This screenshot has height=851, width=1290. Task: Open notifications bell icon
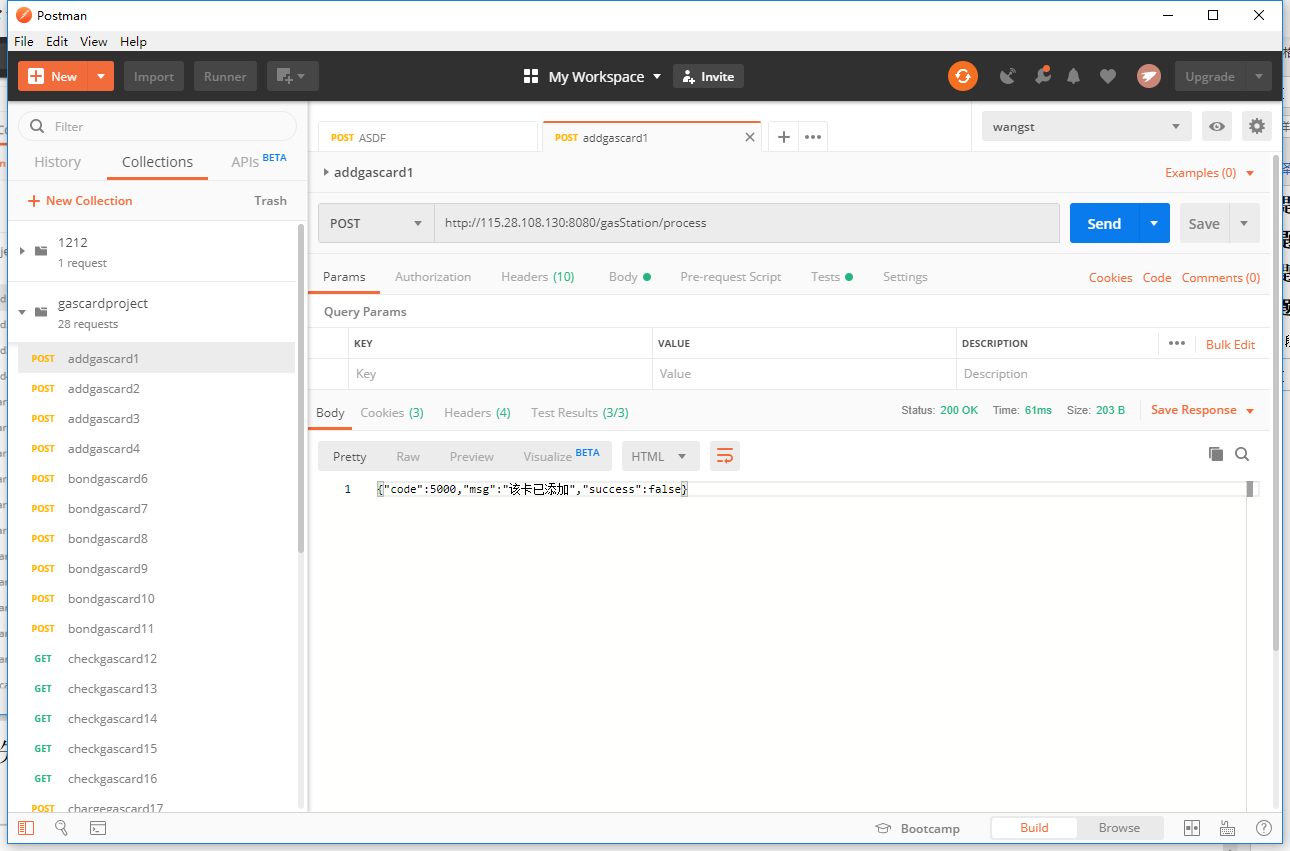point(1074,76)
